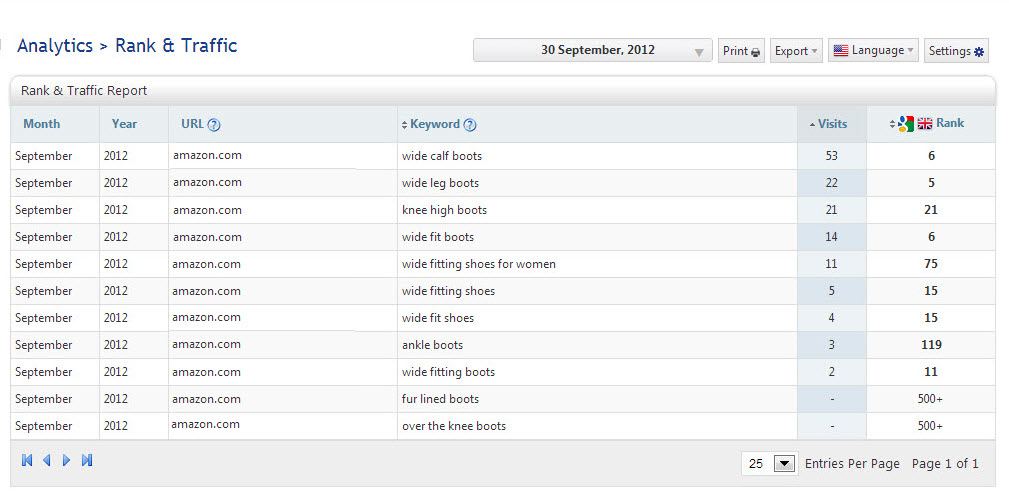Open the Language dropdown
Image resolution: width=1009 pixels, height=491 pixels.
[873, 50]
